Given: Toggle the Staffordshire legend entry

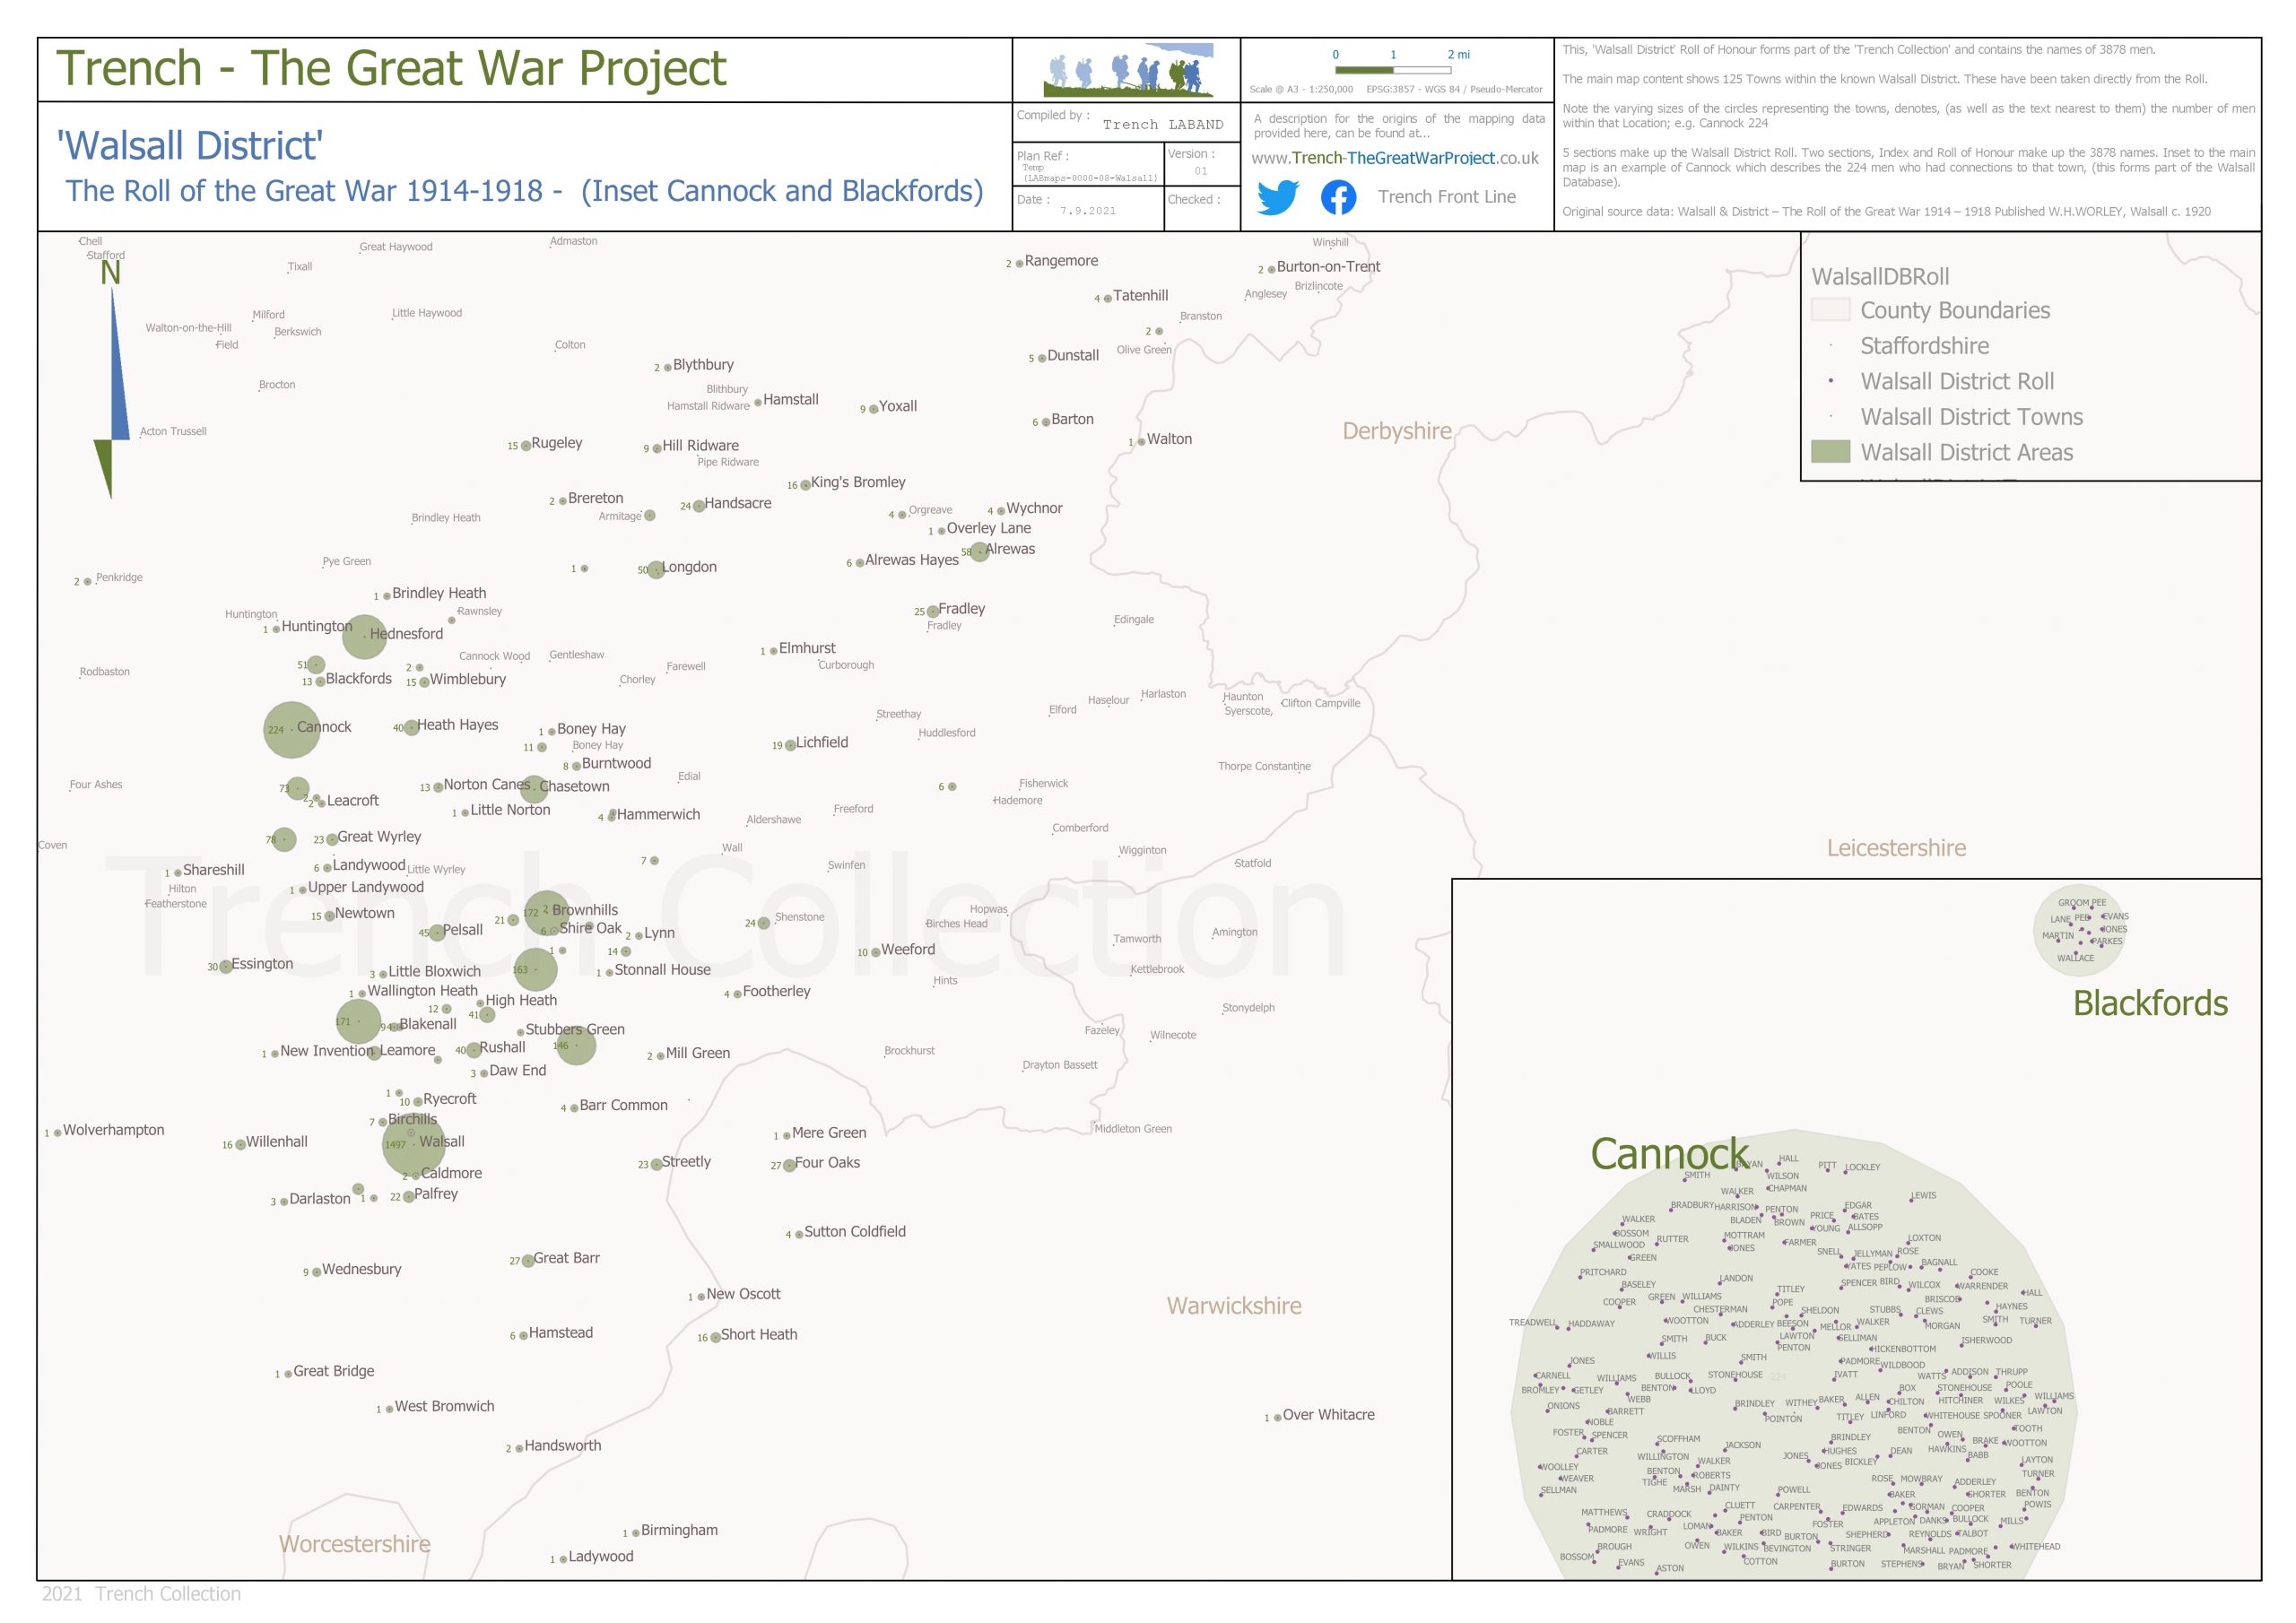Looking at the screenshot, I should (x=1925, y=346).
